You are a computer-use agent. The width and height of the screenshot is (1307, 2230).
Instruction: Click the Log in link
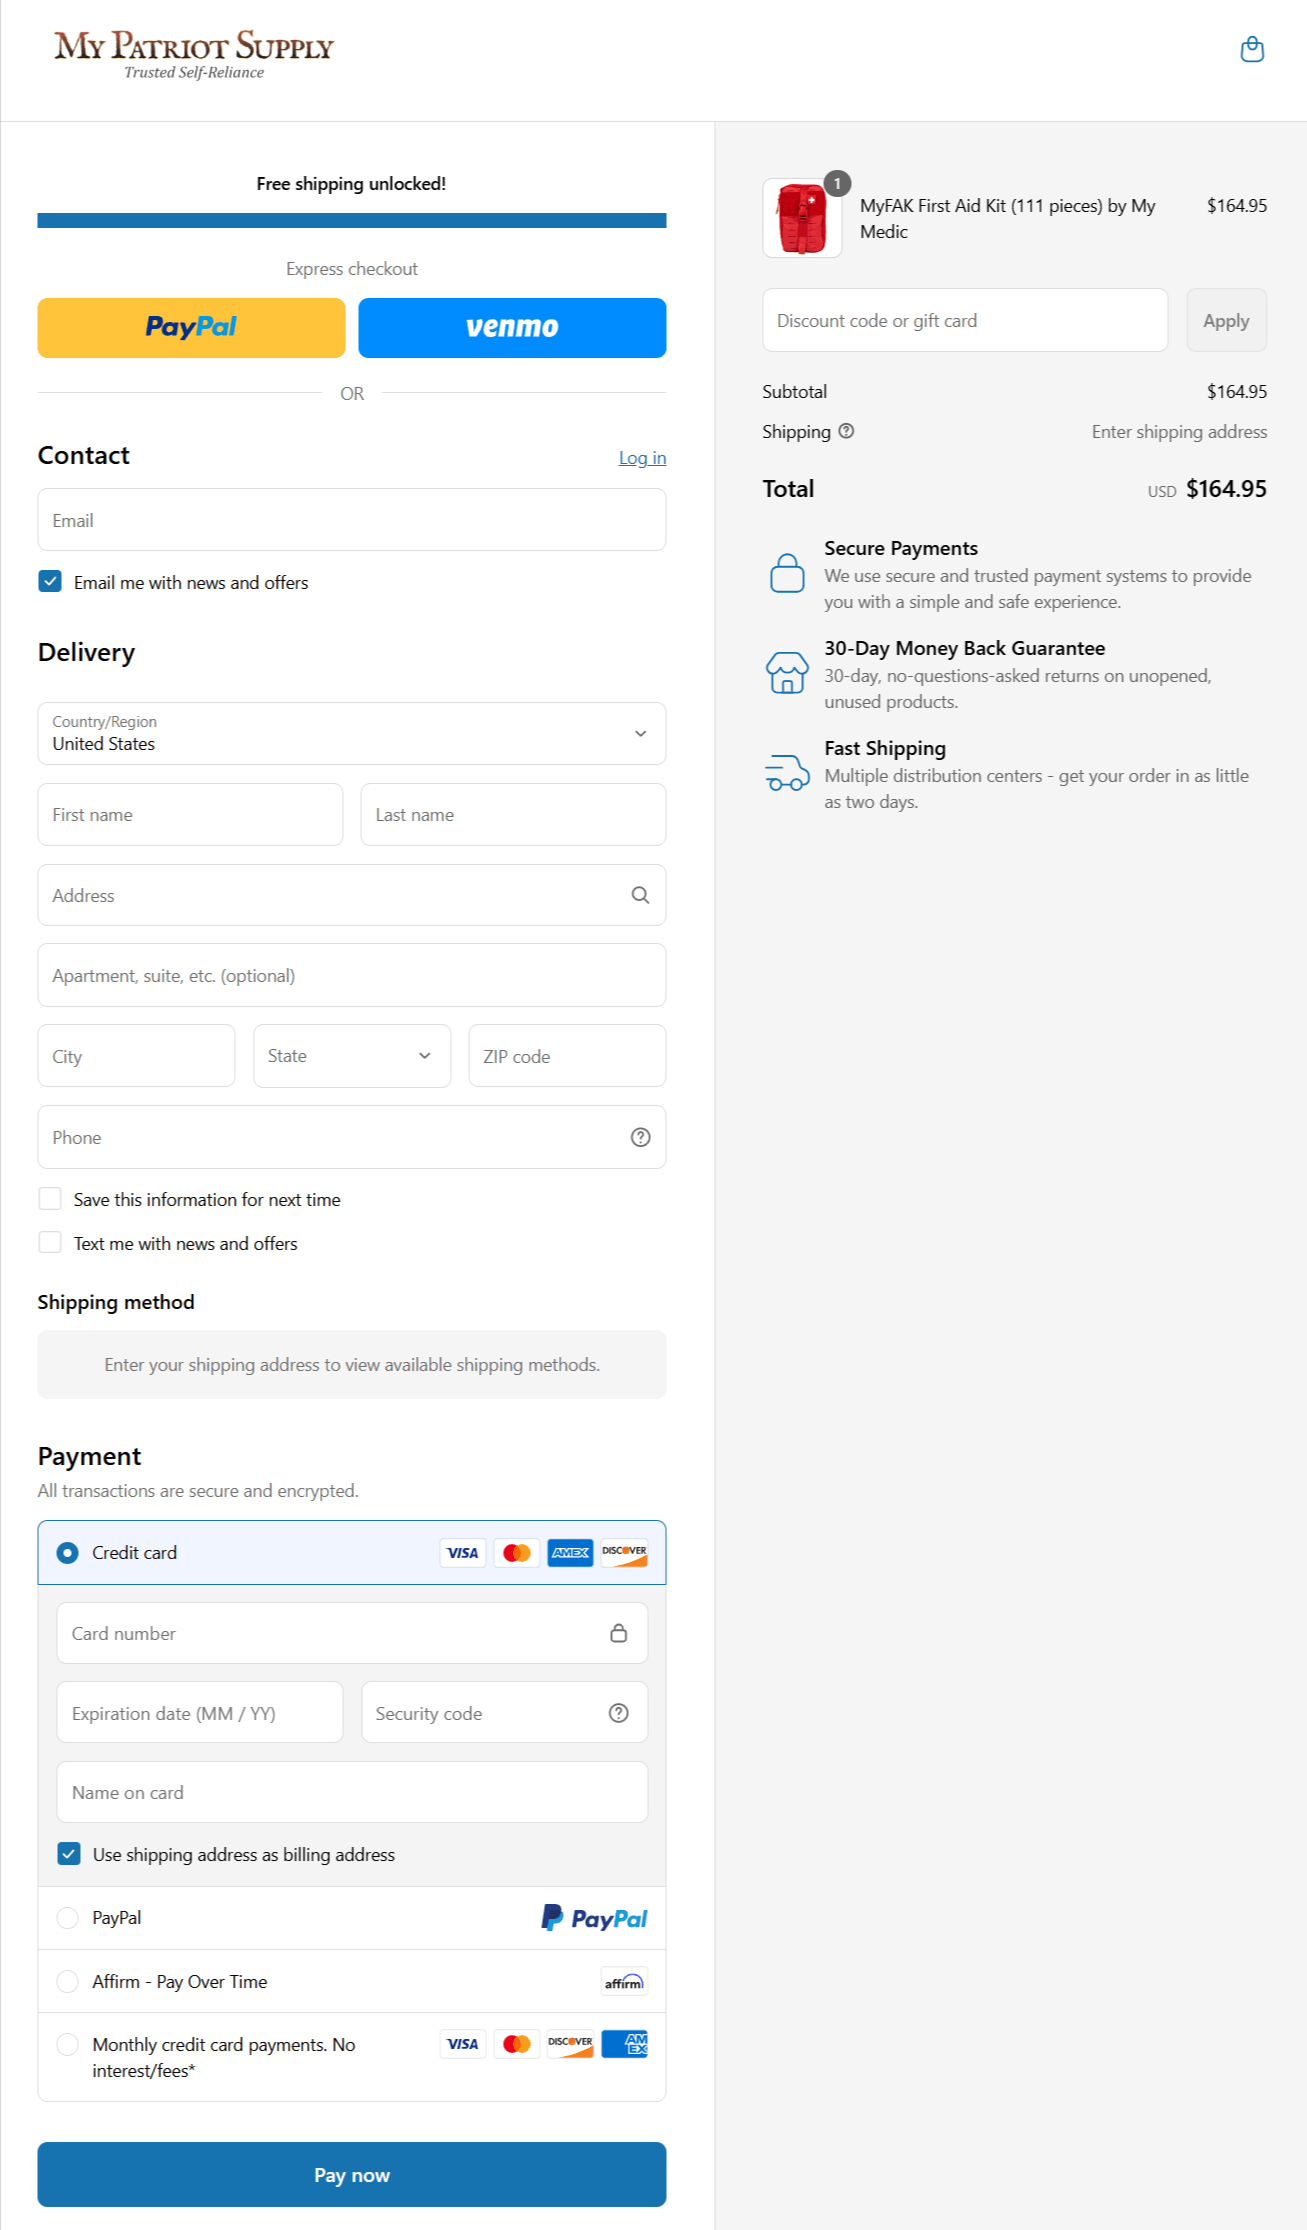coord(642,458)
